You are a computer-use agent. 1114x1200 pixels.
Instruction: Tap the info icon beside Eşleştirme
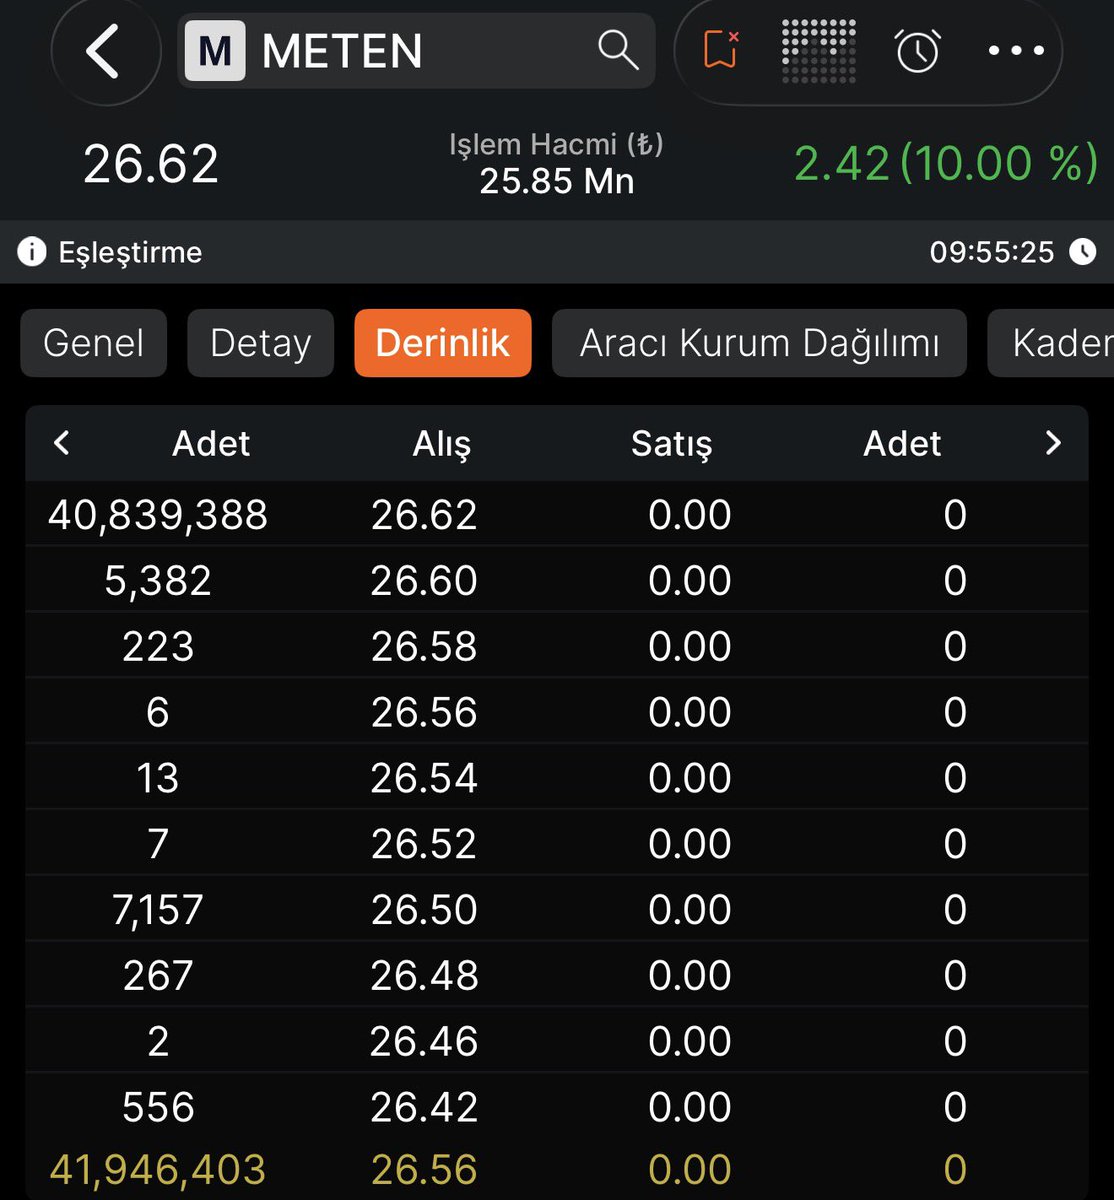(x=32, y=252)
